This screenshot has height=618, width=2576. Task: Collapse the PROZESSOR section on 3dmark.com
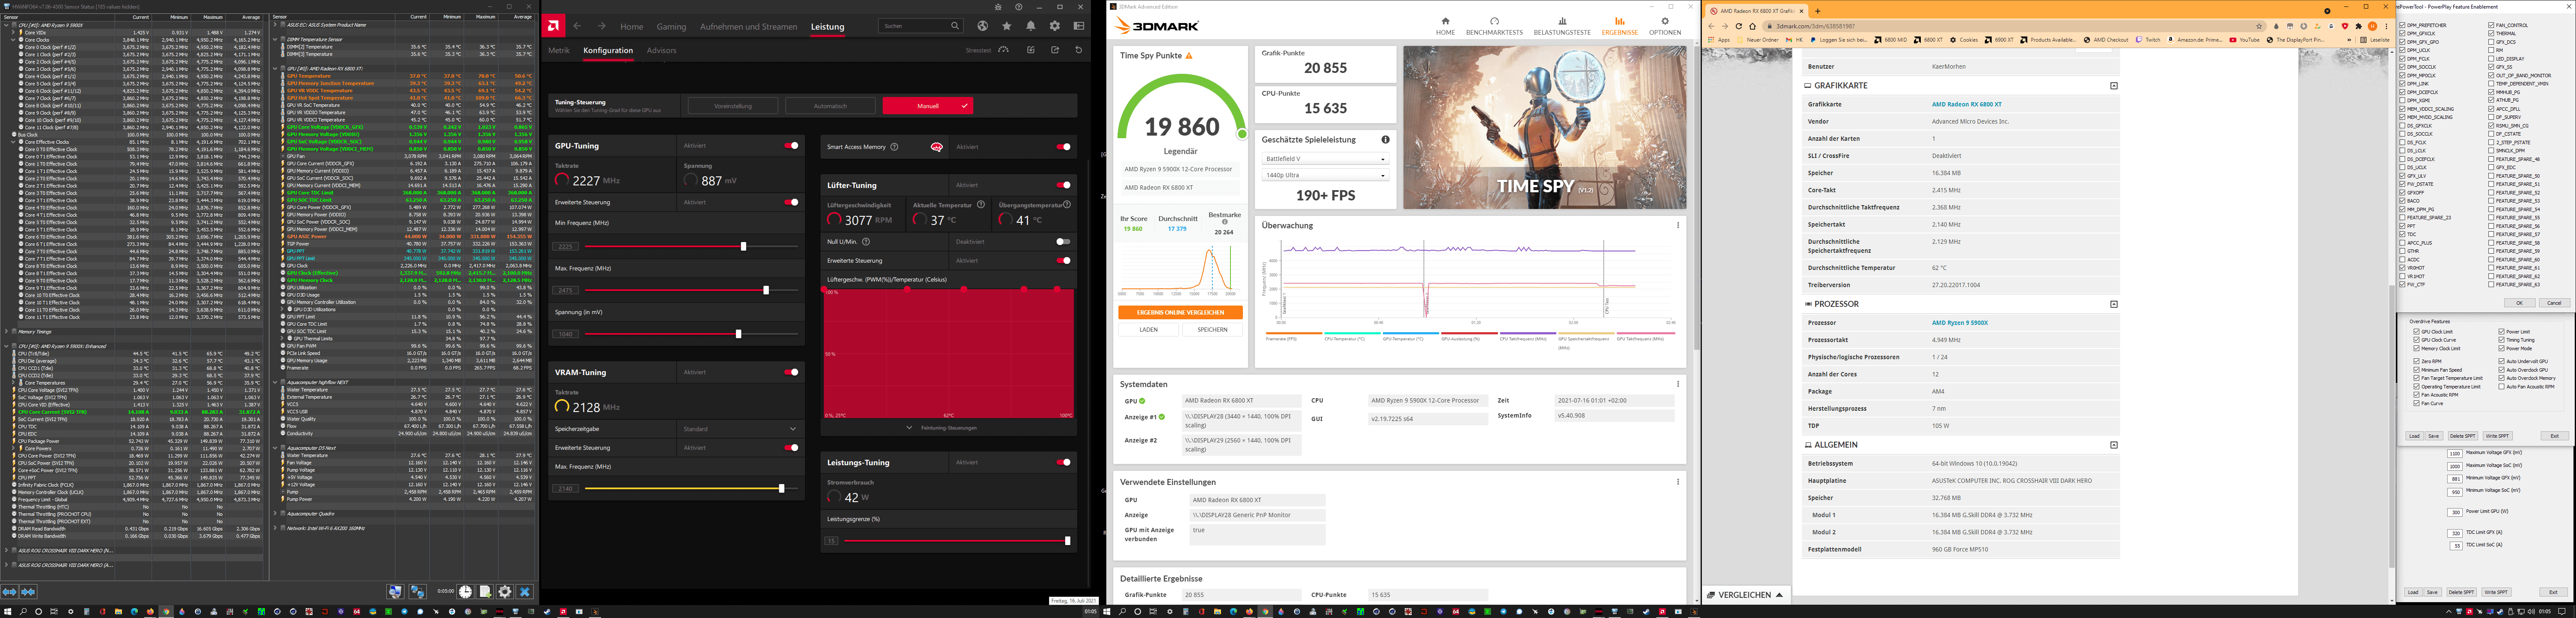tap(2113, 304)
